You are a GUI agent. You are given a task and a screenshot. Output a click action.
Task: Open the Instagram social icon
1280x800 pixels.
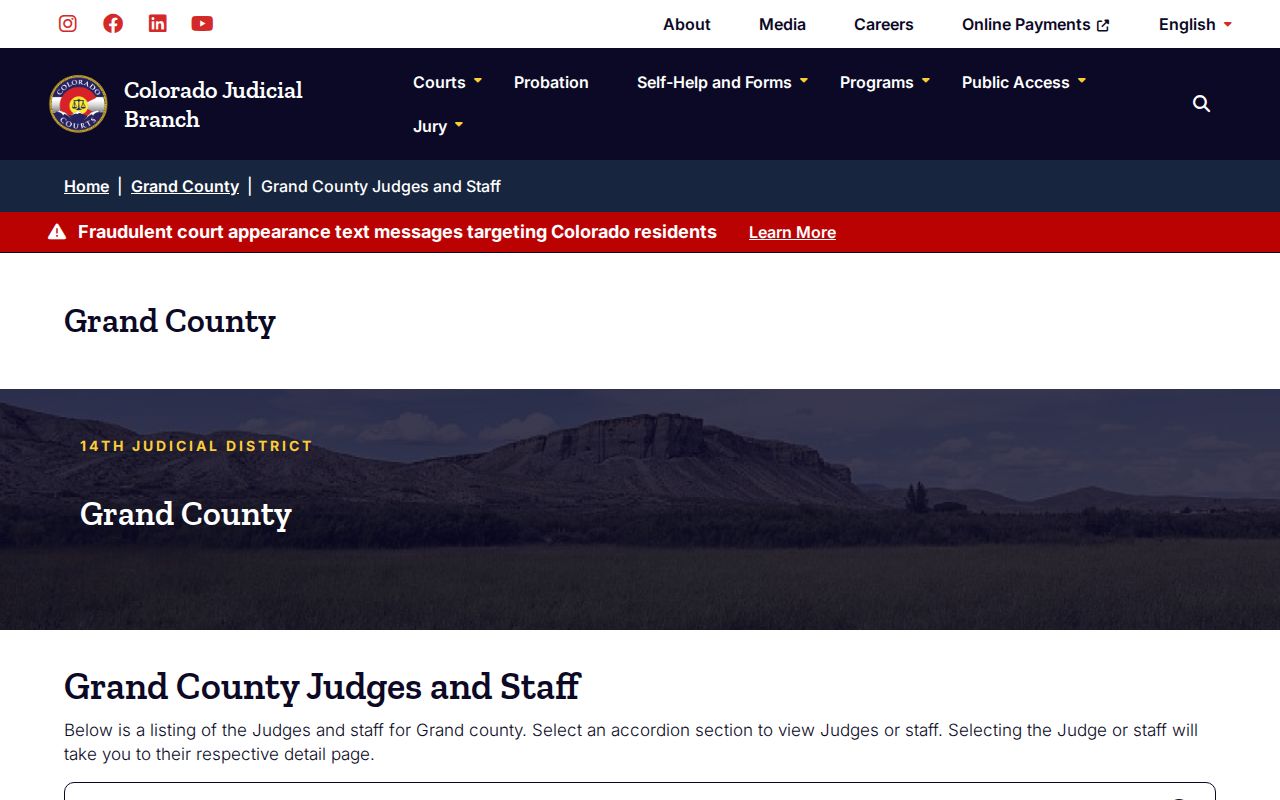pos(68,24)
